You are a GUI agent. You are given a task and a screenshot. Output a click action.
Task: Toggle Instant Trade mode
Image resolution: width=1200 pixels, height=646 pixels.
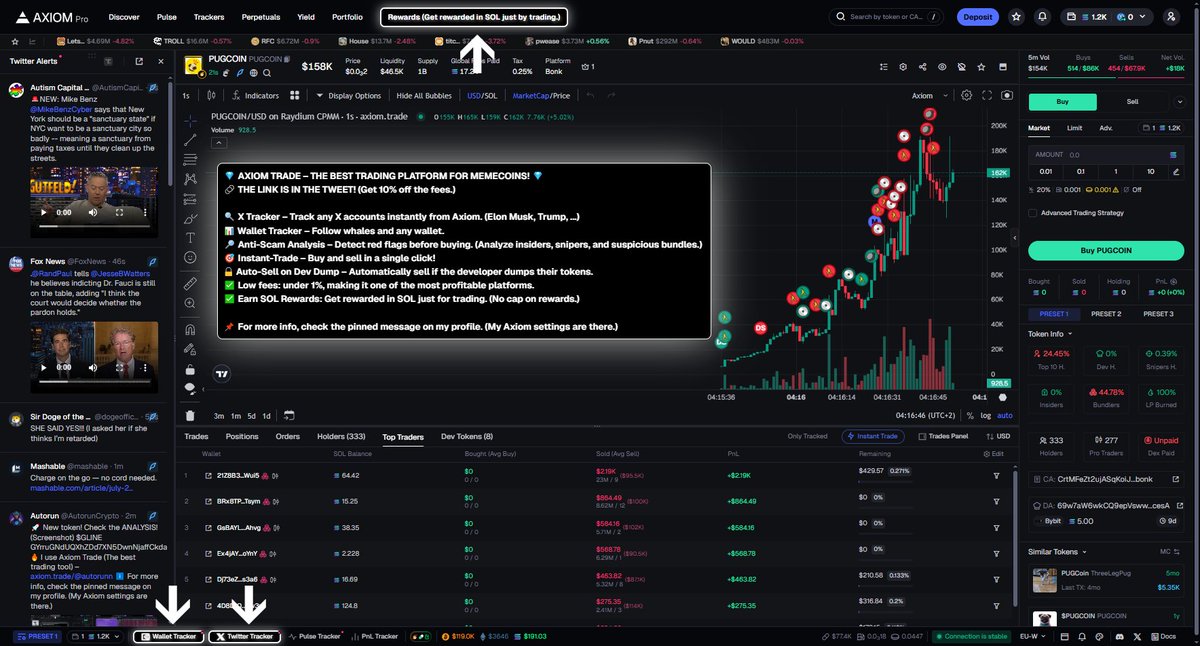[875, 436]
